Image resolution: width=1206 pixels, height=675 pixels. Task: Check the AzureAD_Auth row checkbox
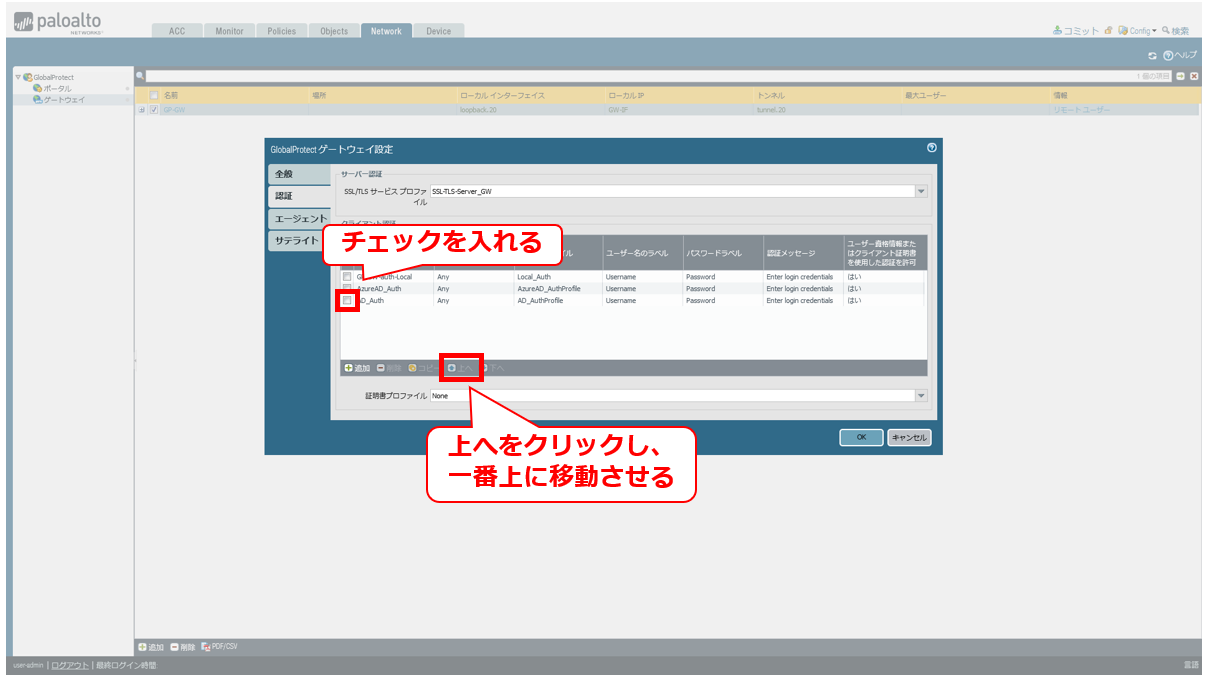pos(347,288)
